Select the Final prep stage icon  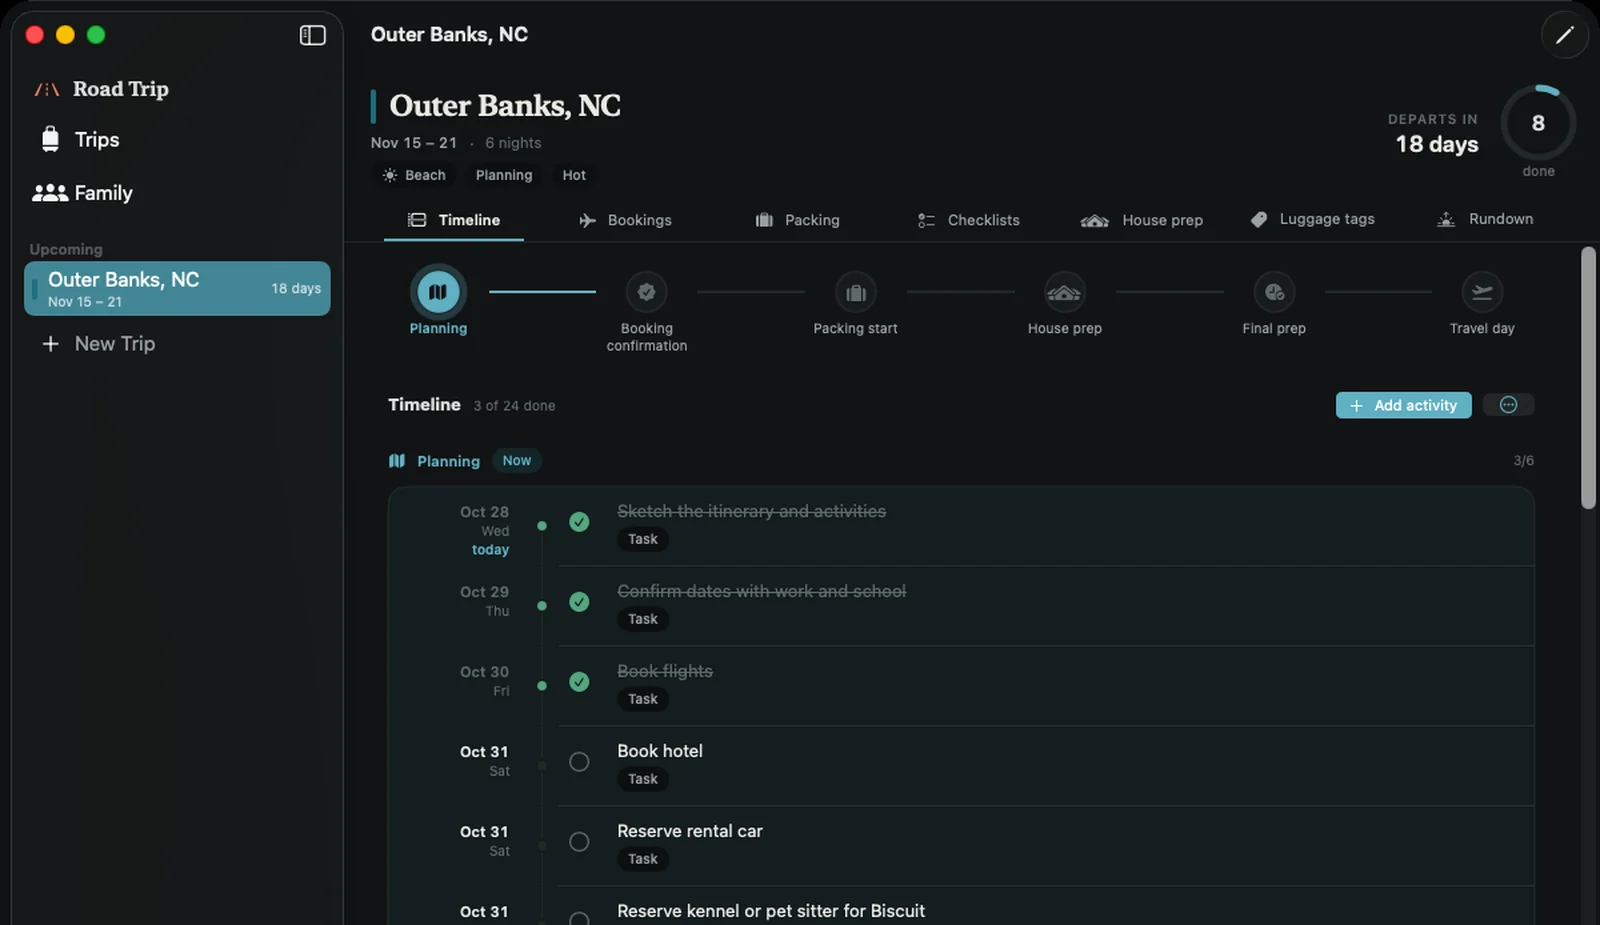tap(1274, 292)
